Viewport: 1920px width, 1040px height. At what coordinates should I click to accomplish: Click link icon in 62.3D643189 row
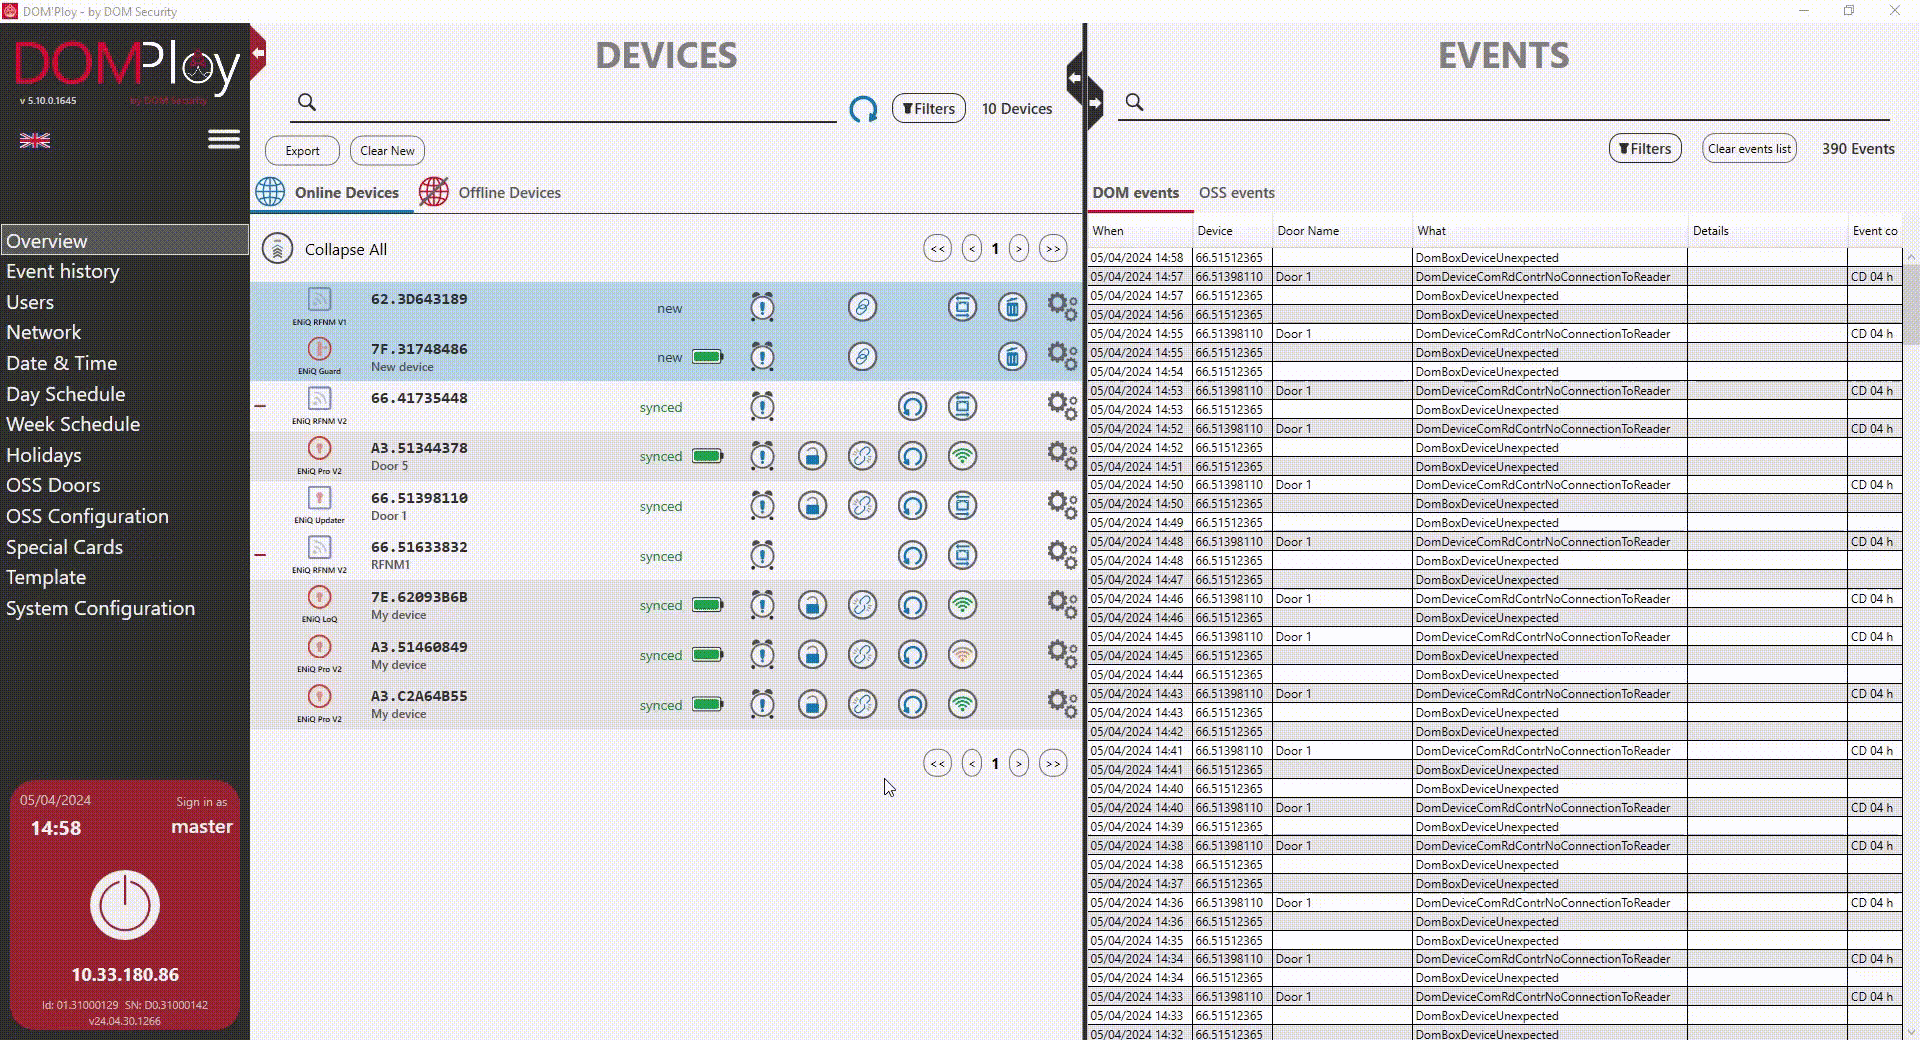862,307
